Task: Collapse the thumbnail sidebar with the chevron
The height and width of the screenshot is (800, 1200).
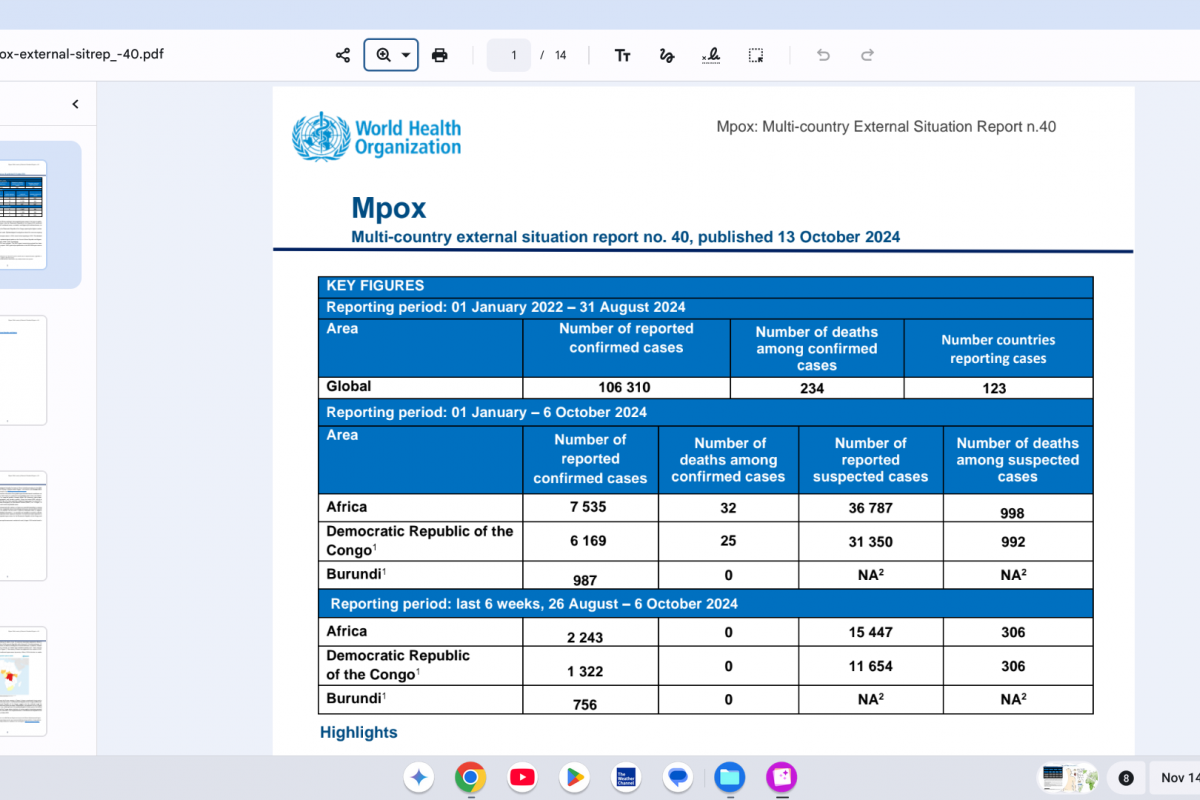Action: pos(75,104)
